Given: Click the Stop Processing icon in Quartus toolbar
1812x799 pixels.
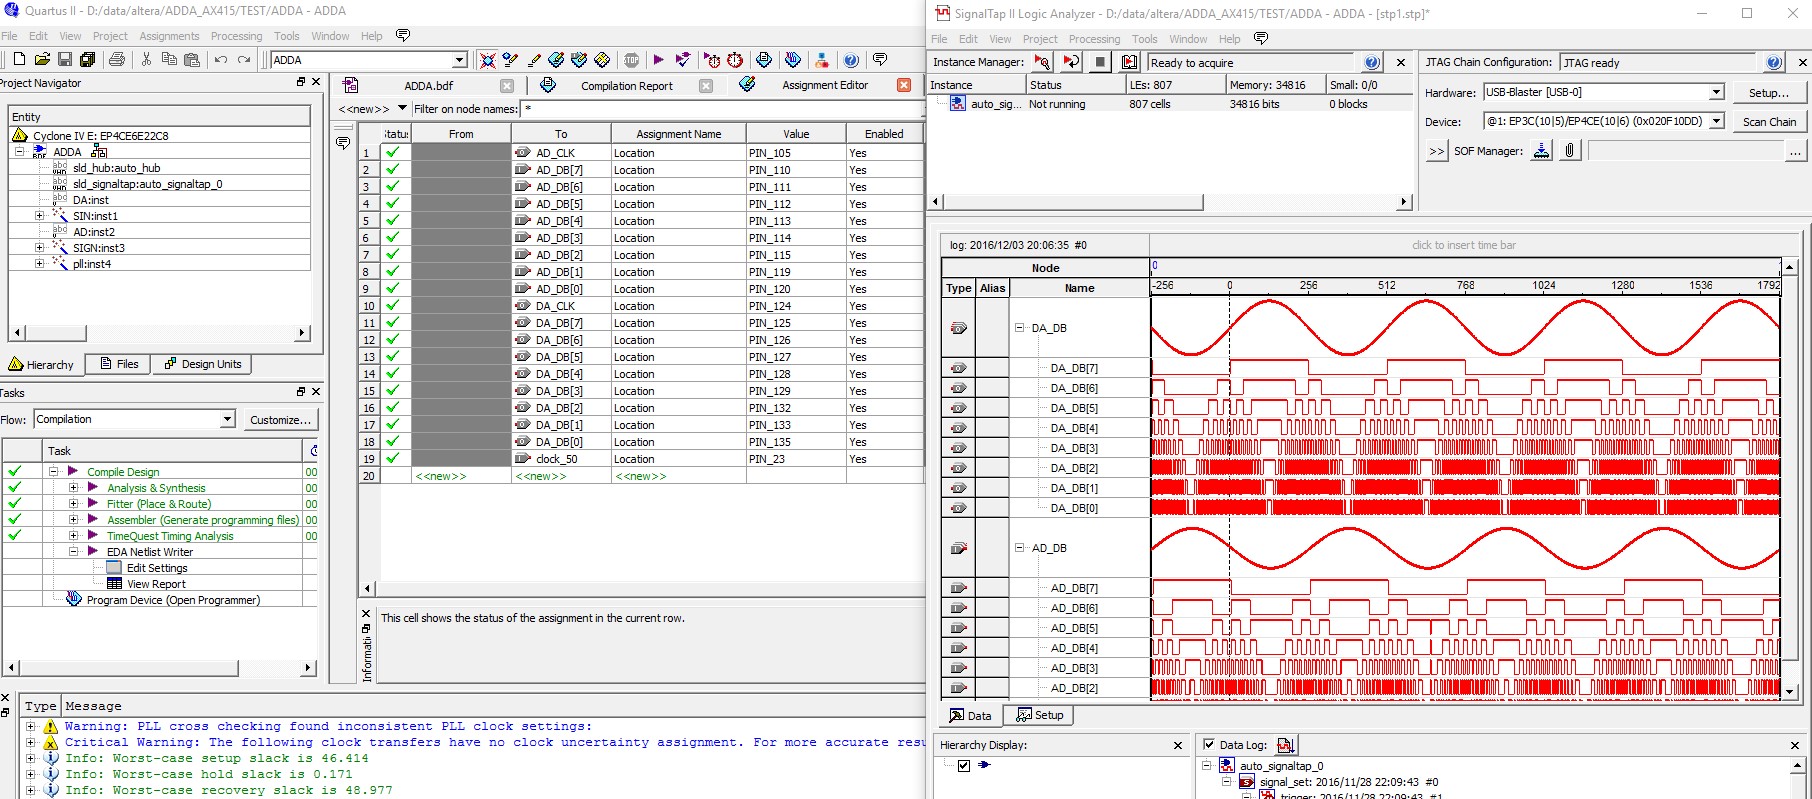Looking at the screenshot, I should pyautogui.click(x=631, y=60).
